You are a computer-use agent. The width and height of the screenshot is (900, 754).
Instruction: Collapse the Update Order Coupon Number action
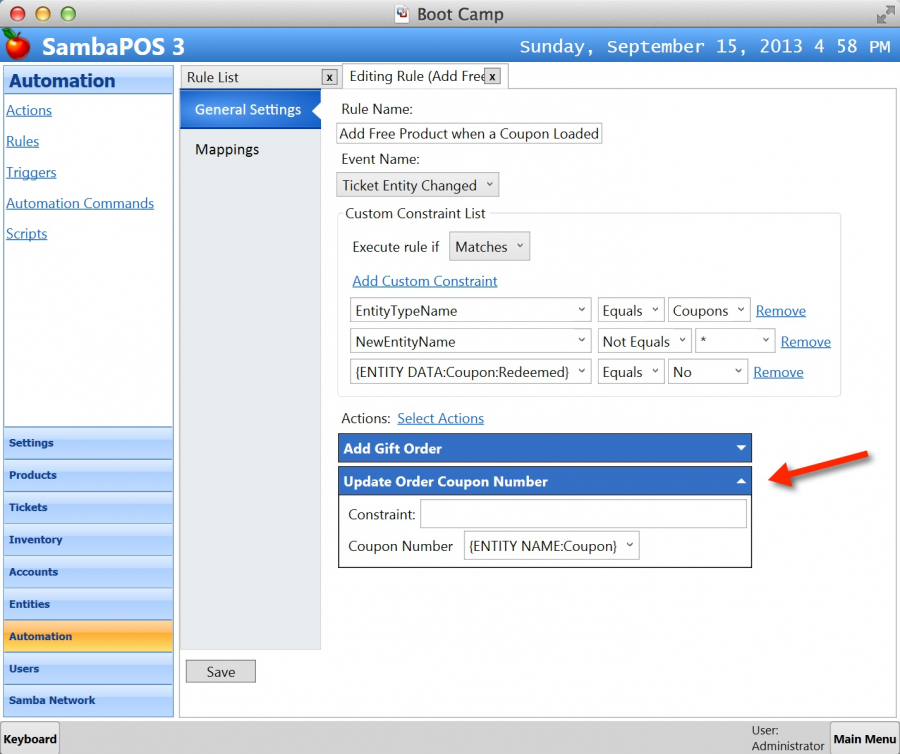point(740,481)
